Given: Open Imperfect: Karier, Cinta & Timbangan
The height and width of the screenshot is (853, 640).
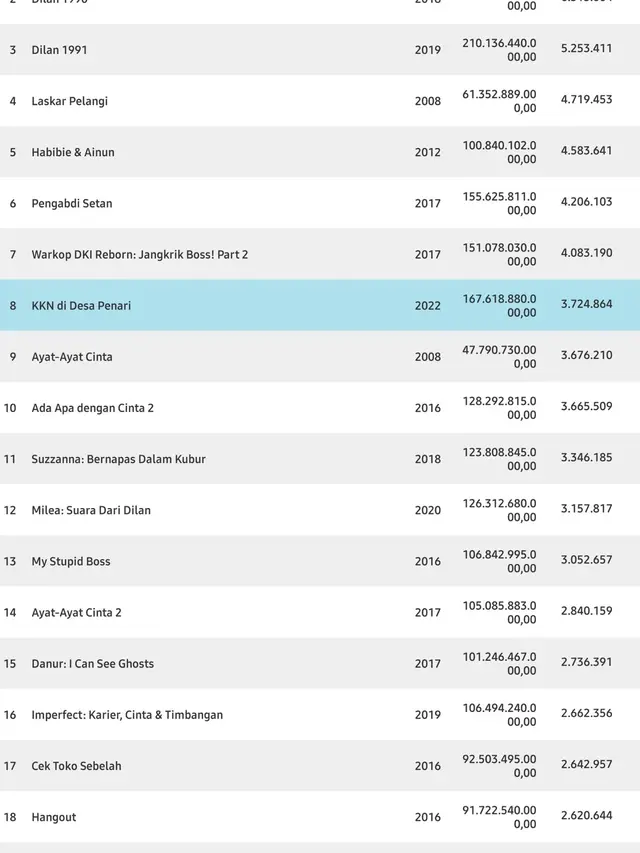Looking at the screenshot, I should tap(127, 715).
